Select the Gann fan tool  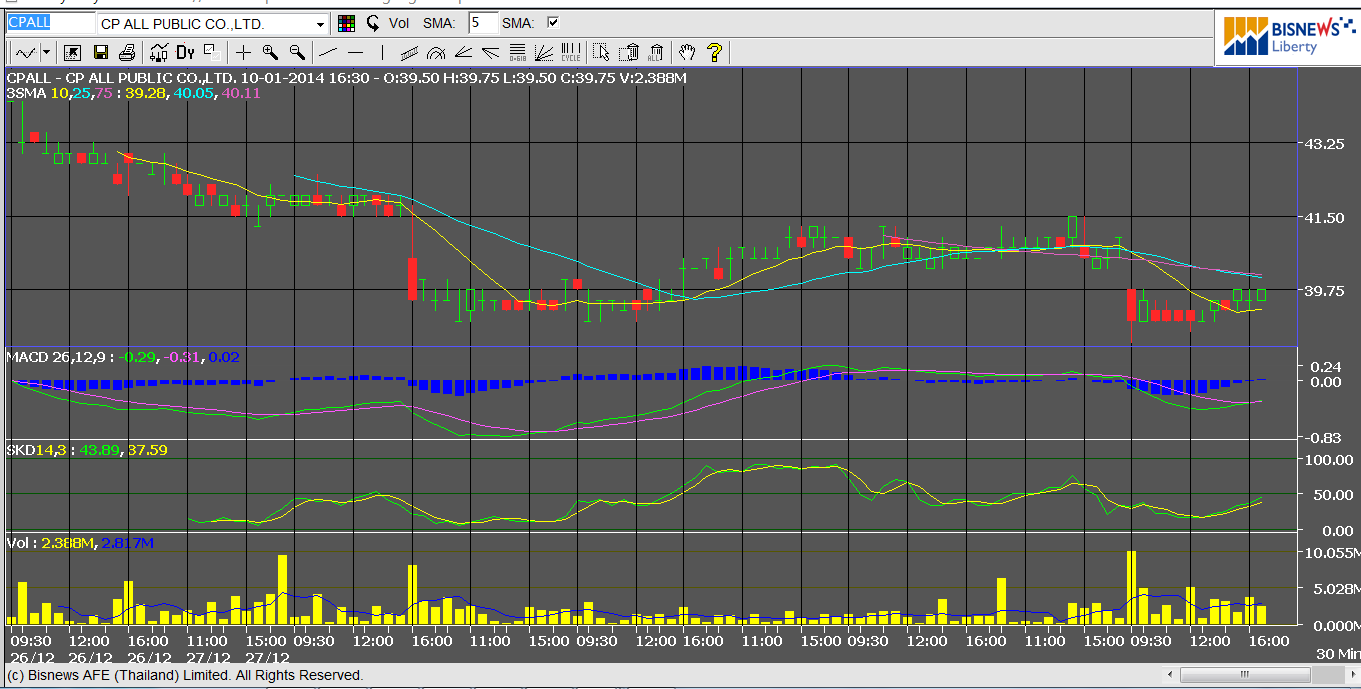(544, 52)
